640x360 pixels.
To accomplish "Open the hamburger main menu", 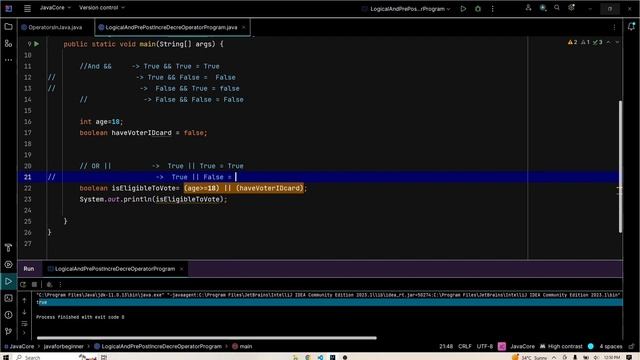I will coord(27,8).
